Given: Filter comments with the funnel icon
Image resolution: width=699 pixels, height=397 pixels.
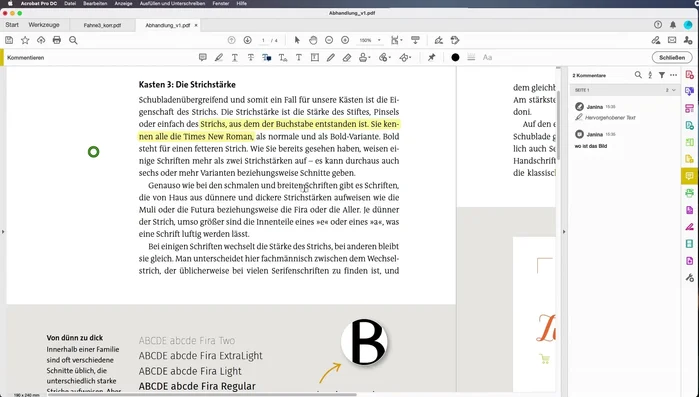Looking at the screenshot, I should [662, 75].
